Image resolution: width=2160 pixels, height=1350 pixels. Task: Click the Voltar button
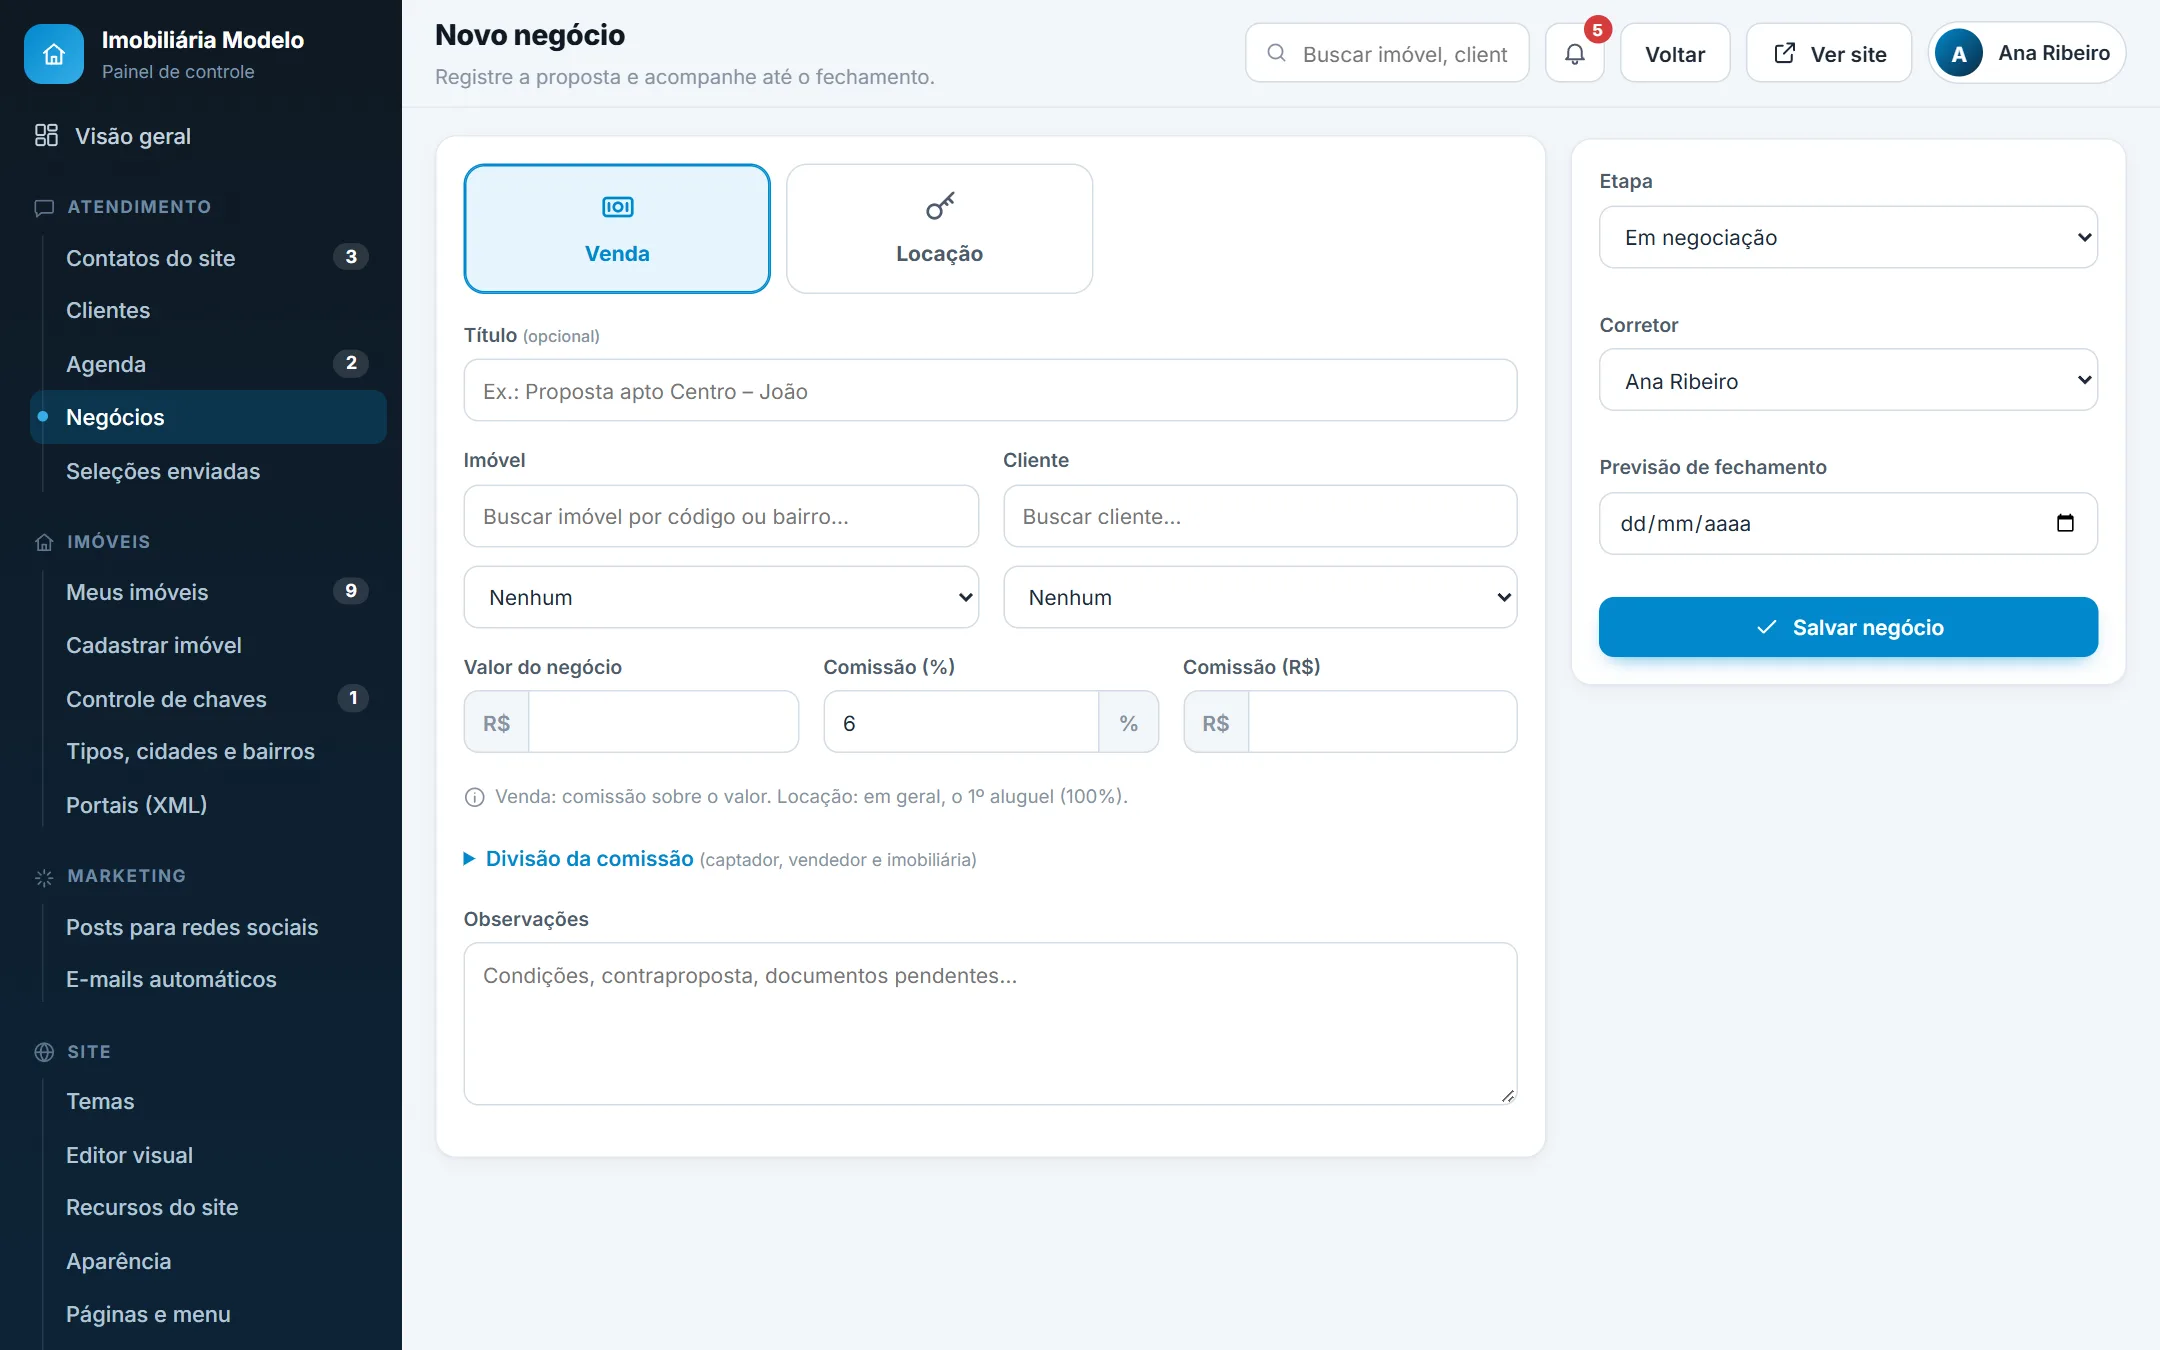pos(1675,54)
